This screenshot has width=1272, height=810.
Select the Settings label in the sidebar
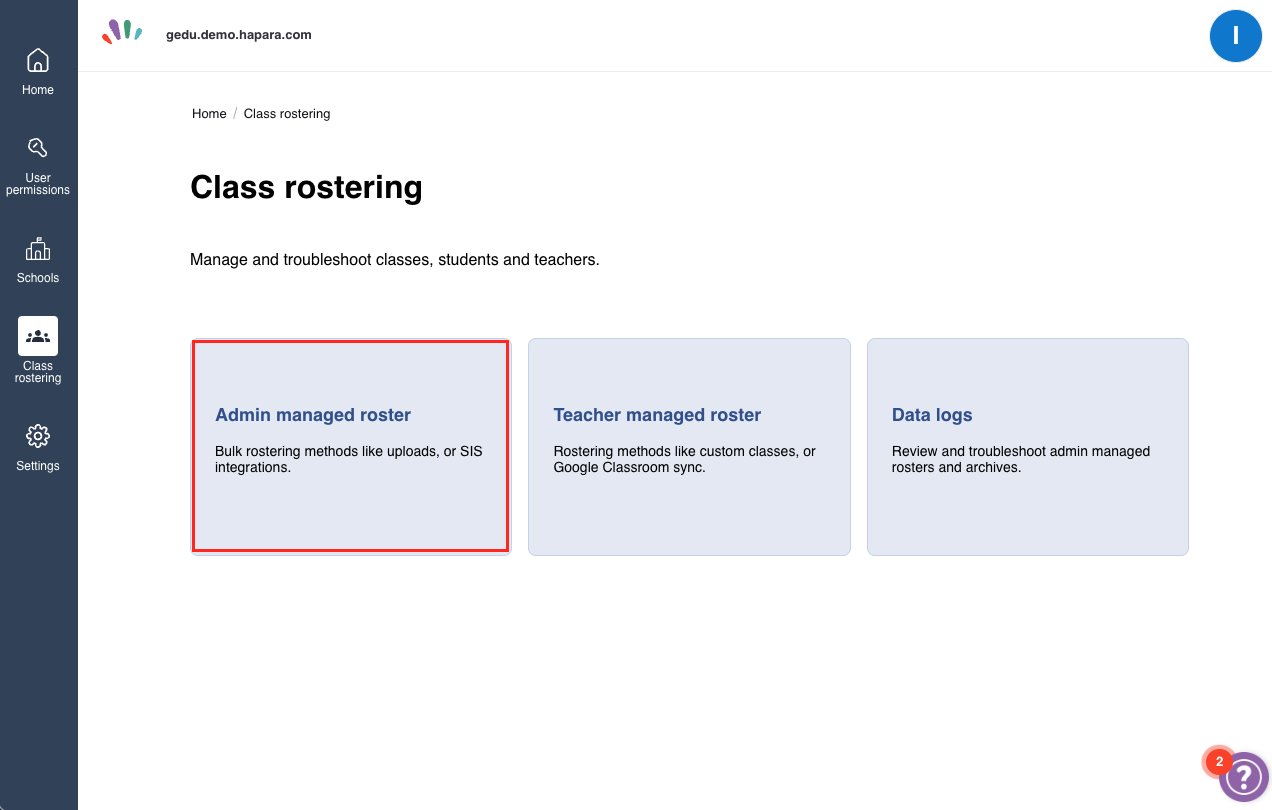pyautogui.click(x=37, y=465)
